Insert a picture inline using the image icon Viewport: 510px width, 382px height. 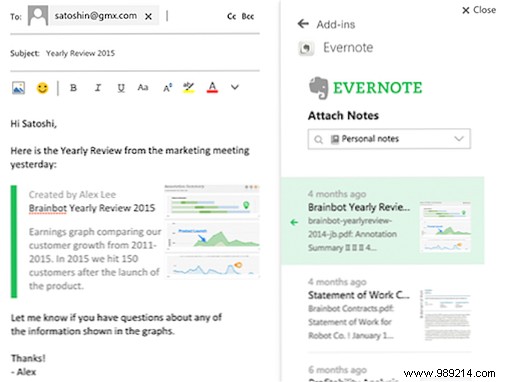pyautogui.click(x=18, y=88)
